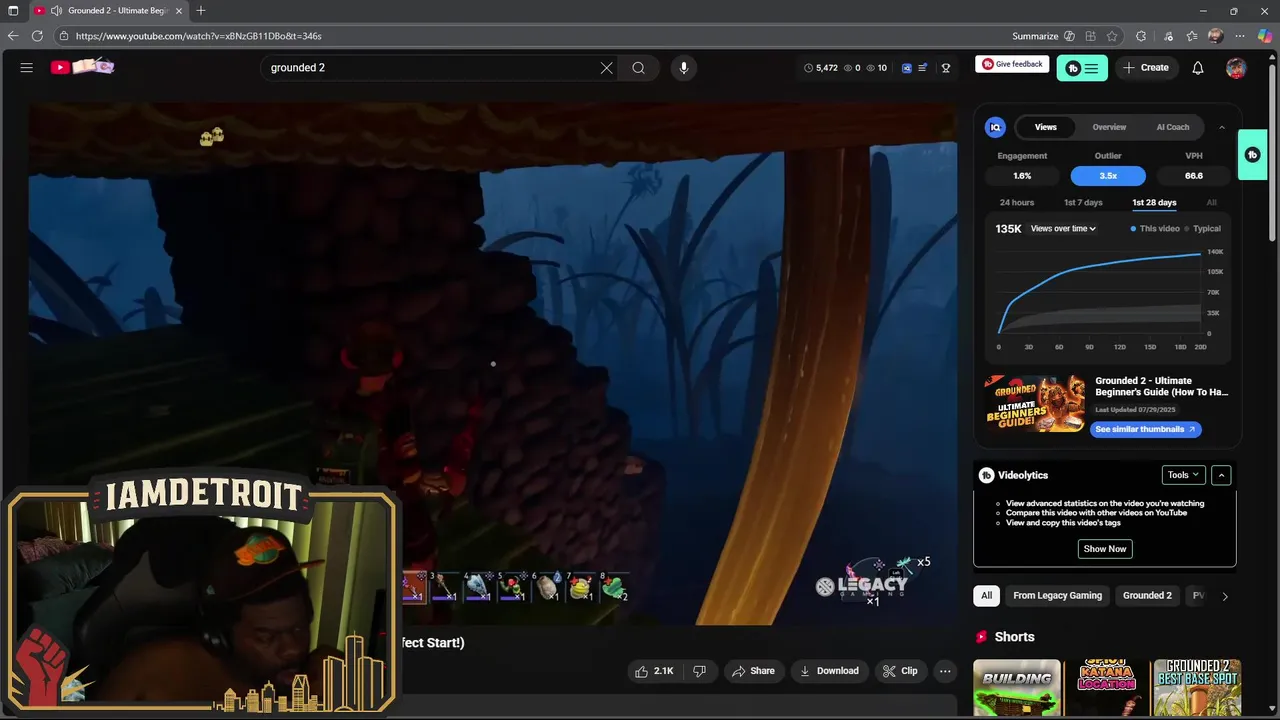Open the browser tab actions menu icon

(x=13, y=11)
